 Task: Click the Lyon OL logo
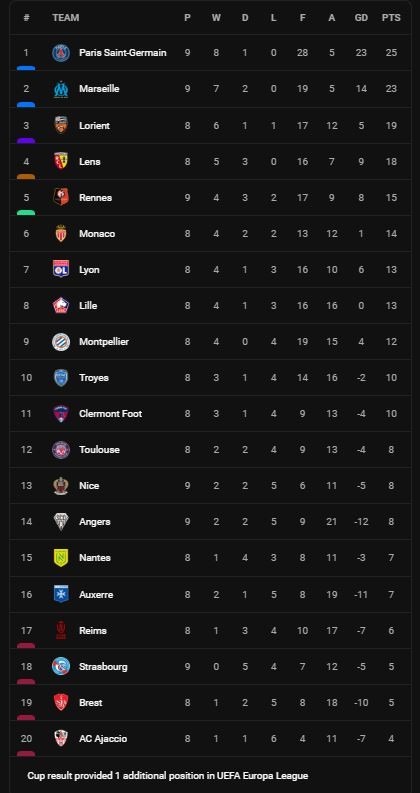coord(61,270)
